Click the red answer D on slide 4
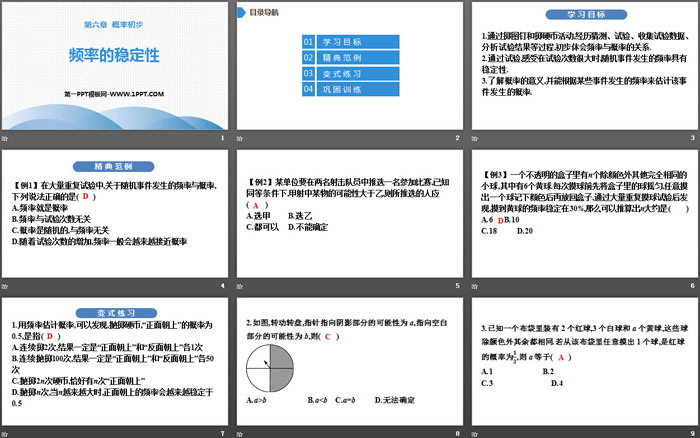700x438 pixels. 86,196
